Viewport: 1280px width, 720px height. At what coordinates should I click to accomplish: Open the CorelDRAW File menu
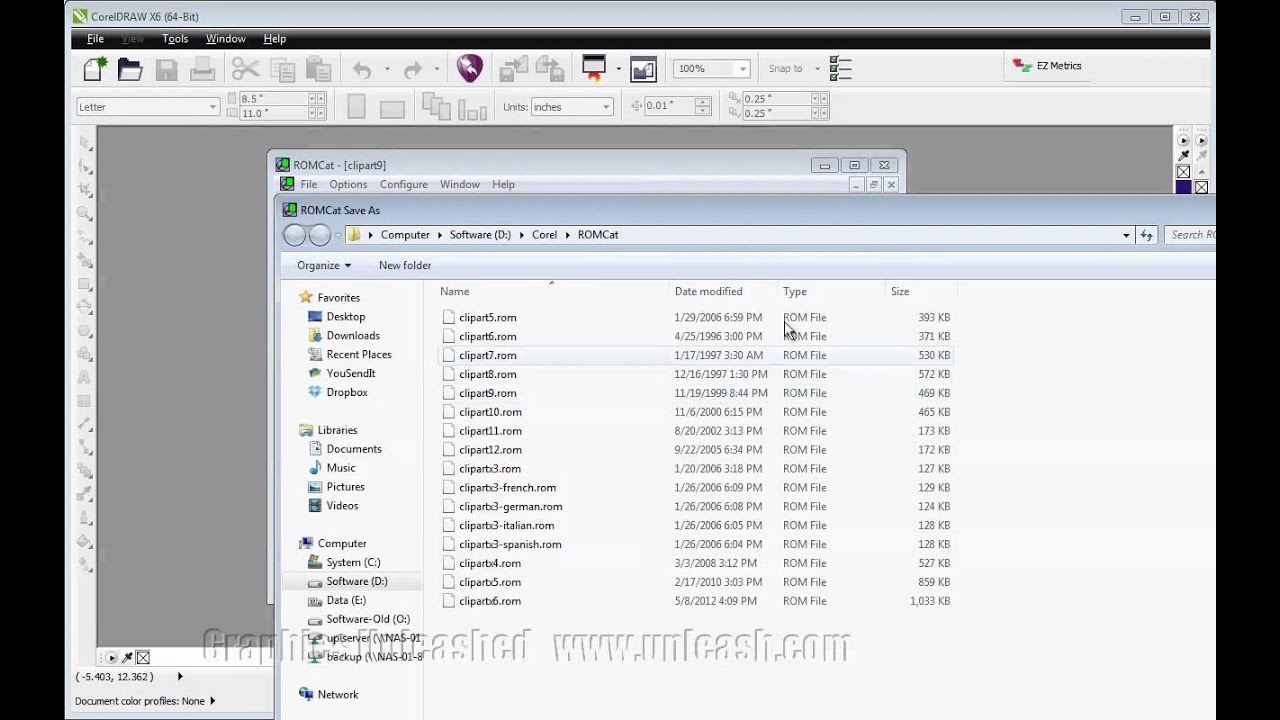pos(95,39)
